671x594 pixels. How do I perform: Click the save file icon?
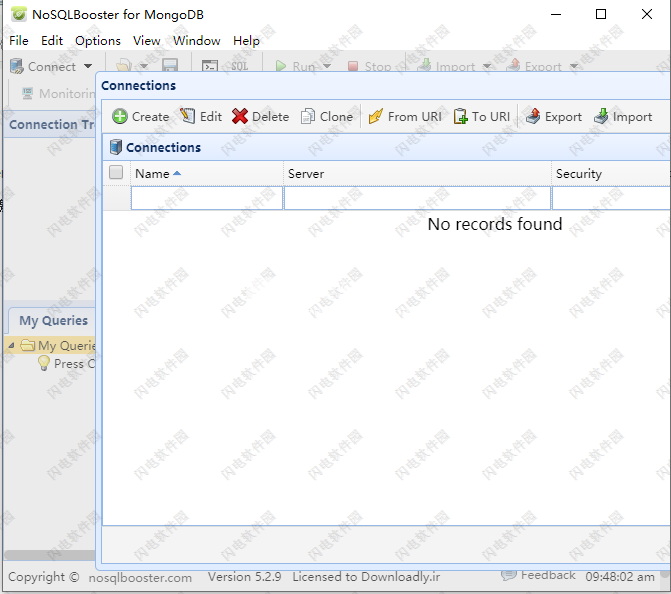pyautogui.click(x=170, y=65)
